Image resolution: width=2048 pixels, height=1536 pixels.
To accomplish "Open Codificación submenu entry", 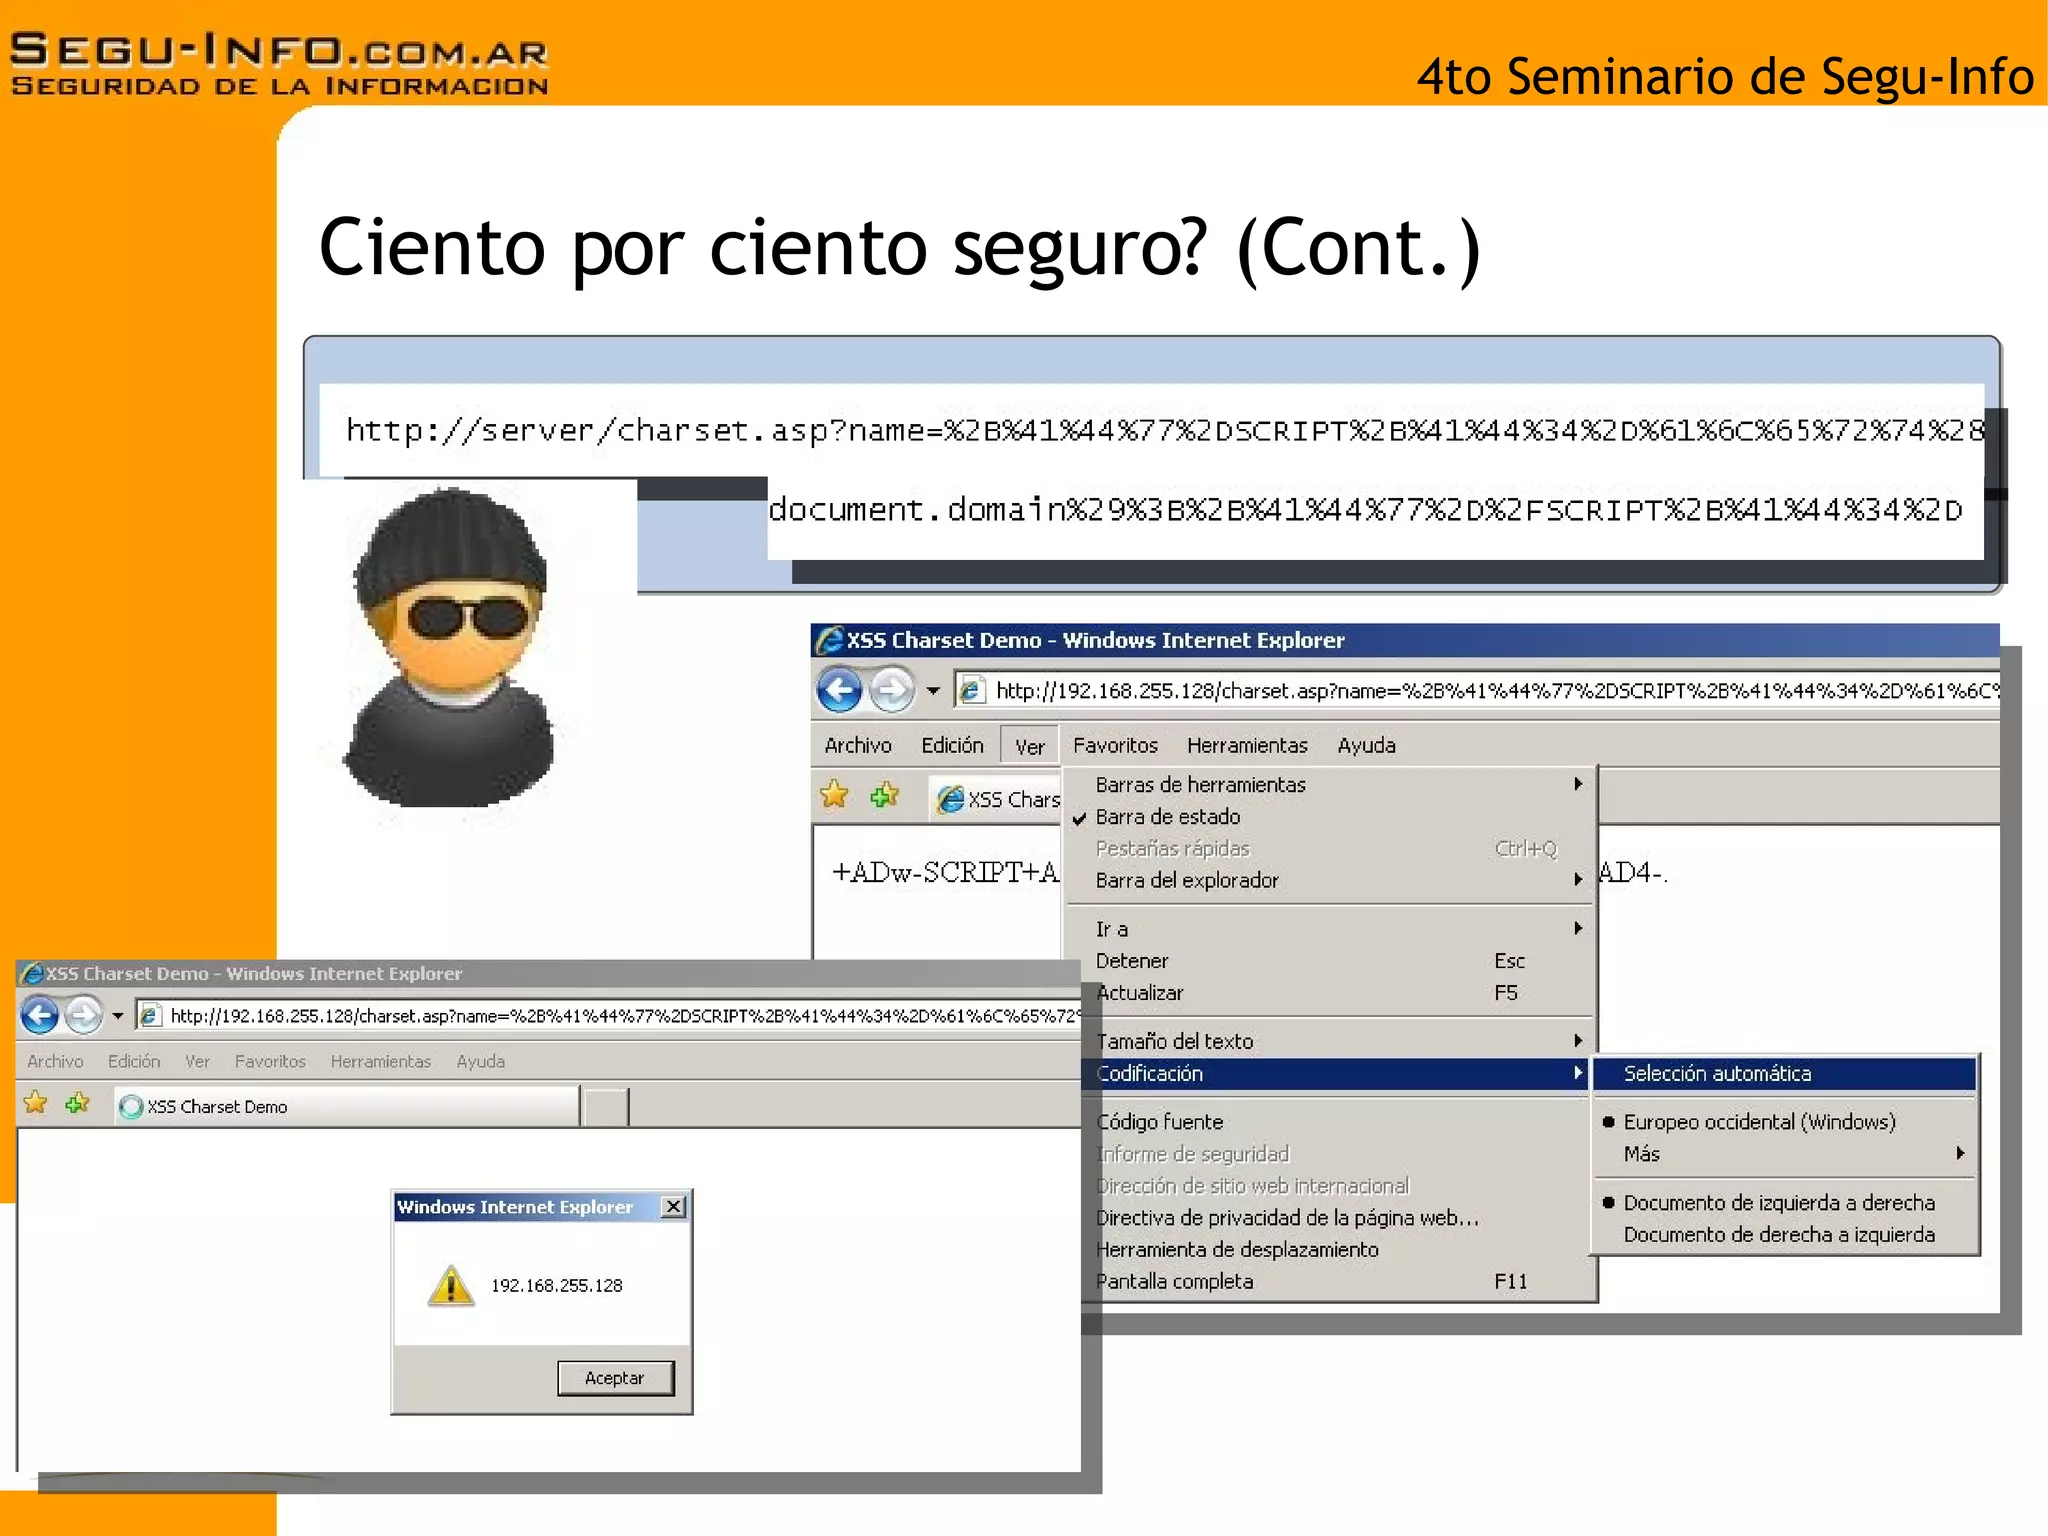I will [1337, 1073].
